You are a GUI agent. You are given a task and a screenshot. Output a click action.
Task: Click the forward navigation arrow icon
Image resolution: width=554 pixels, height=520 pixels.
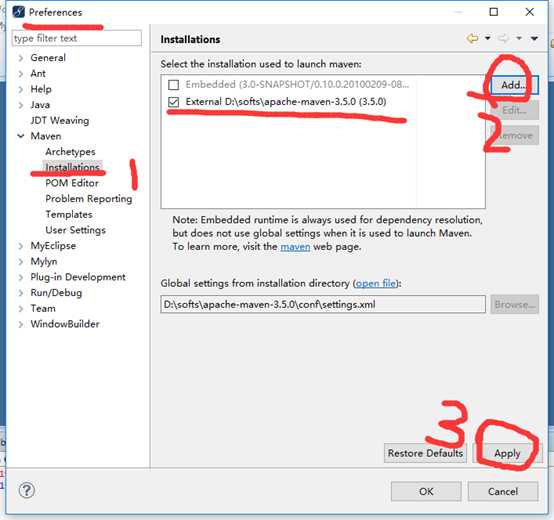coord(503,38)
